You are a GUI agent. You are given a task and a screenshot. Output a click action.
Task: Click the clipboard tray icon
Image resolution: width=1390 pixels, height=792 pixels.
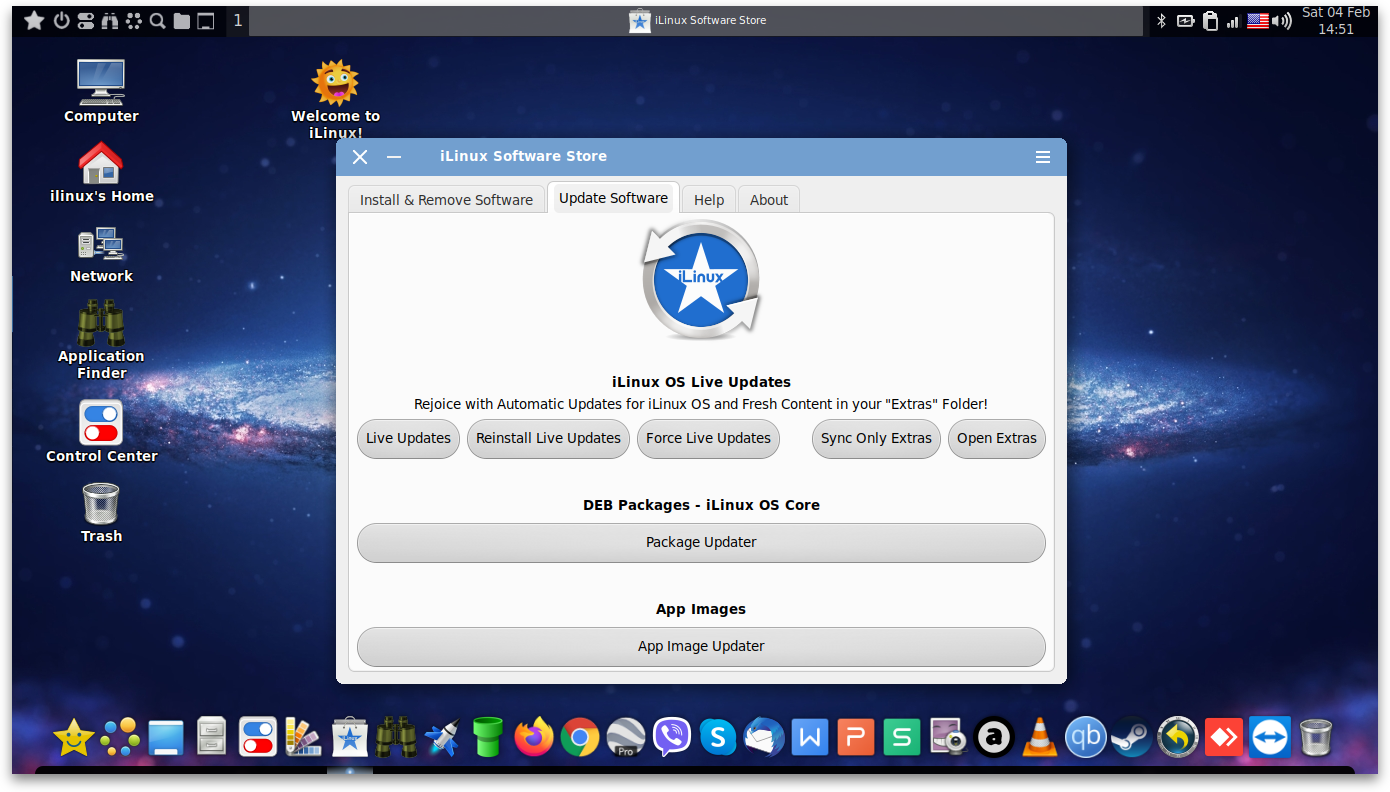1210,20
